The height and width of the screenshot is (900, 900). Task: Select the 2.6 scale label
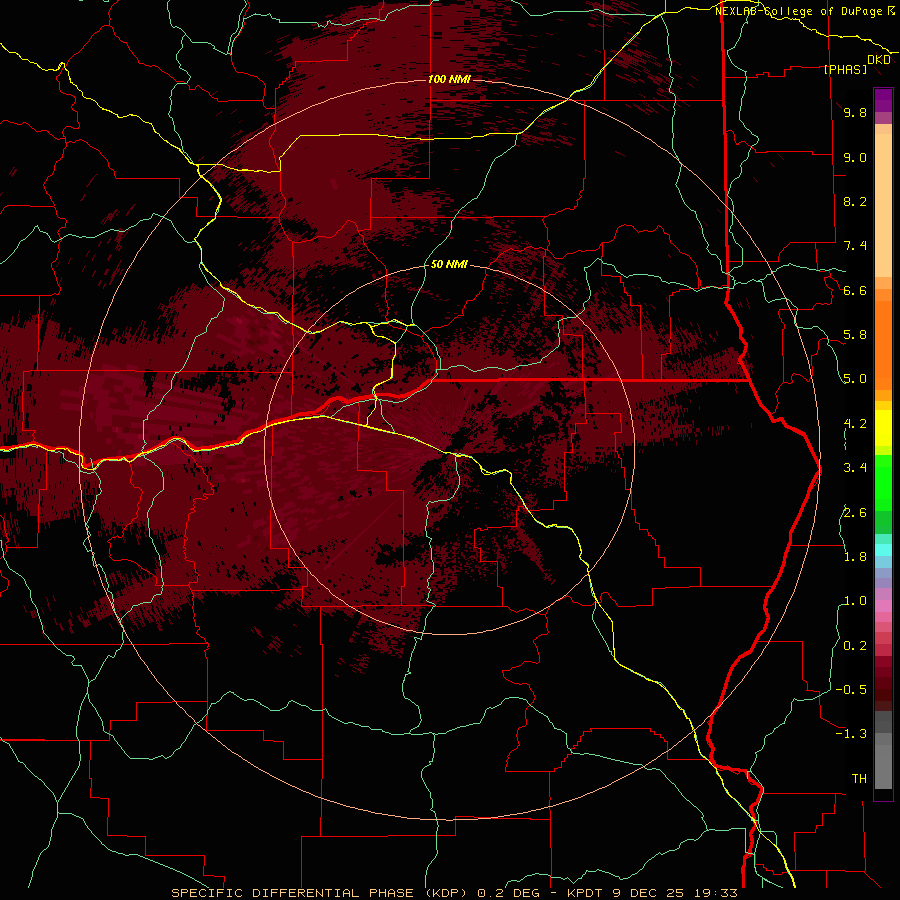855,513
